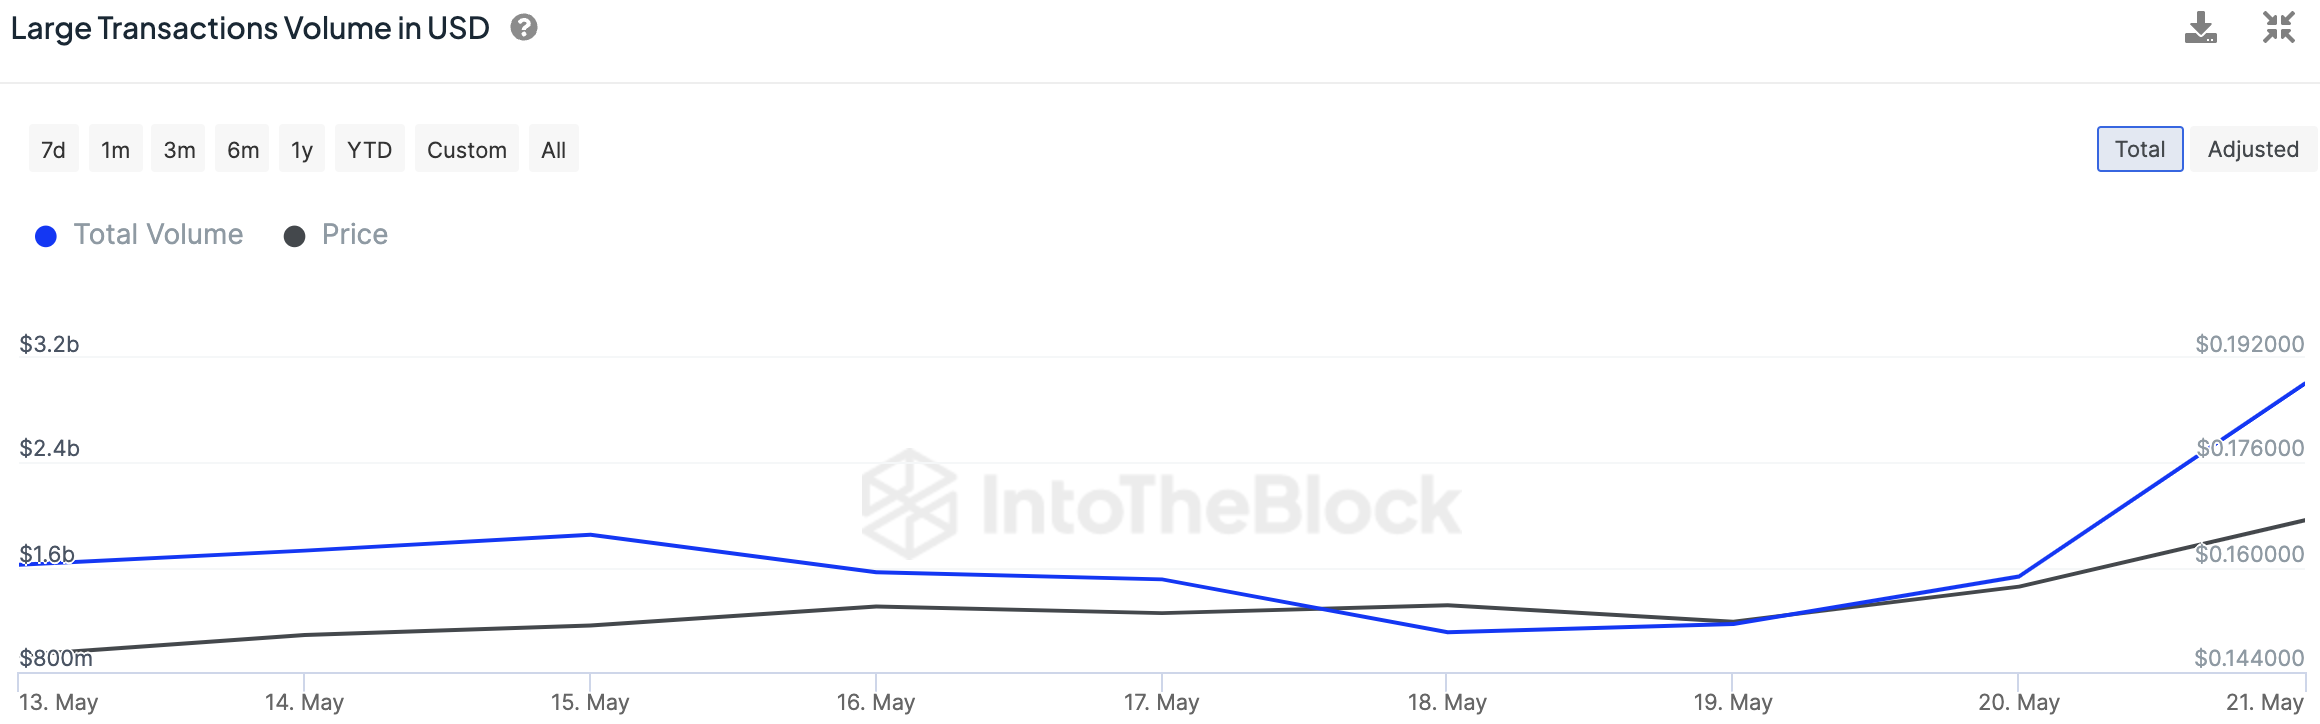Show the 1y time range
The image size is (2320, 724).
pyautogui.click(x=301, y=149)
